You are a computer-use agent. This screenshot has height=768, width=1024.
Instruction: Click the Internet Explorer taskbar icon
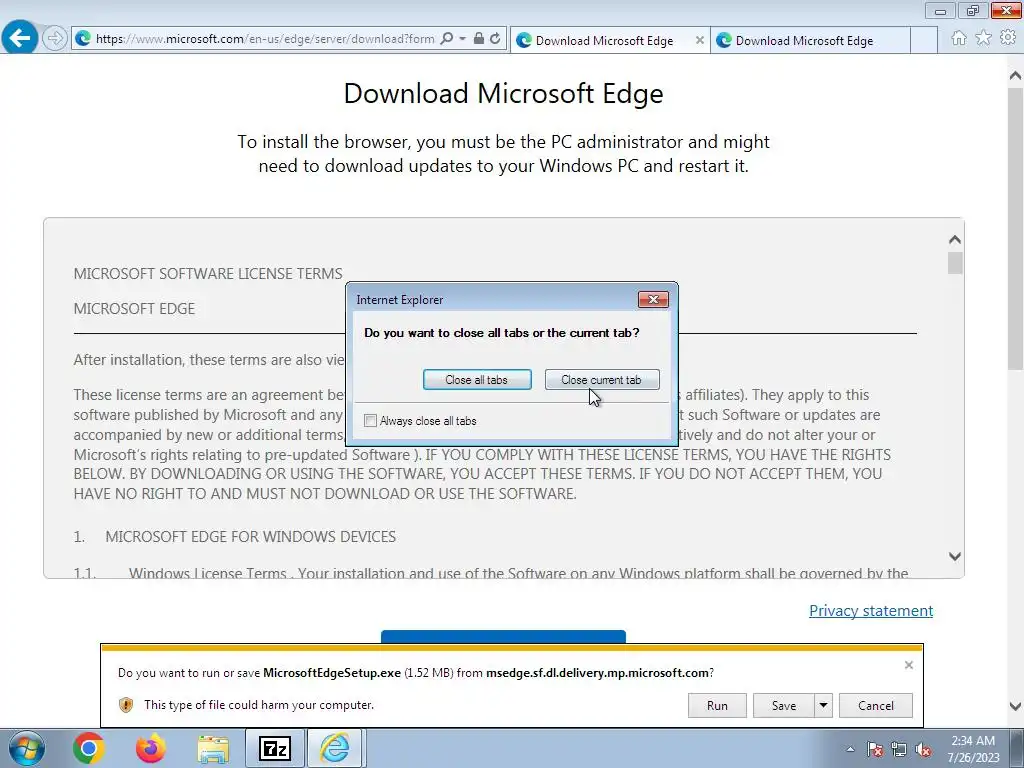pos(335,748)
